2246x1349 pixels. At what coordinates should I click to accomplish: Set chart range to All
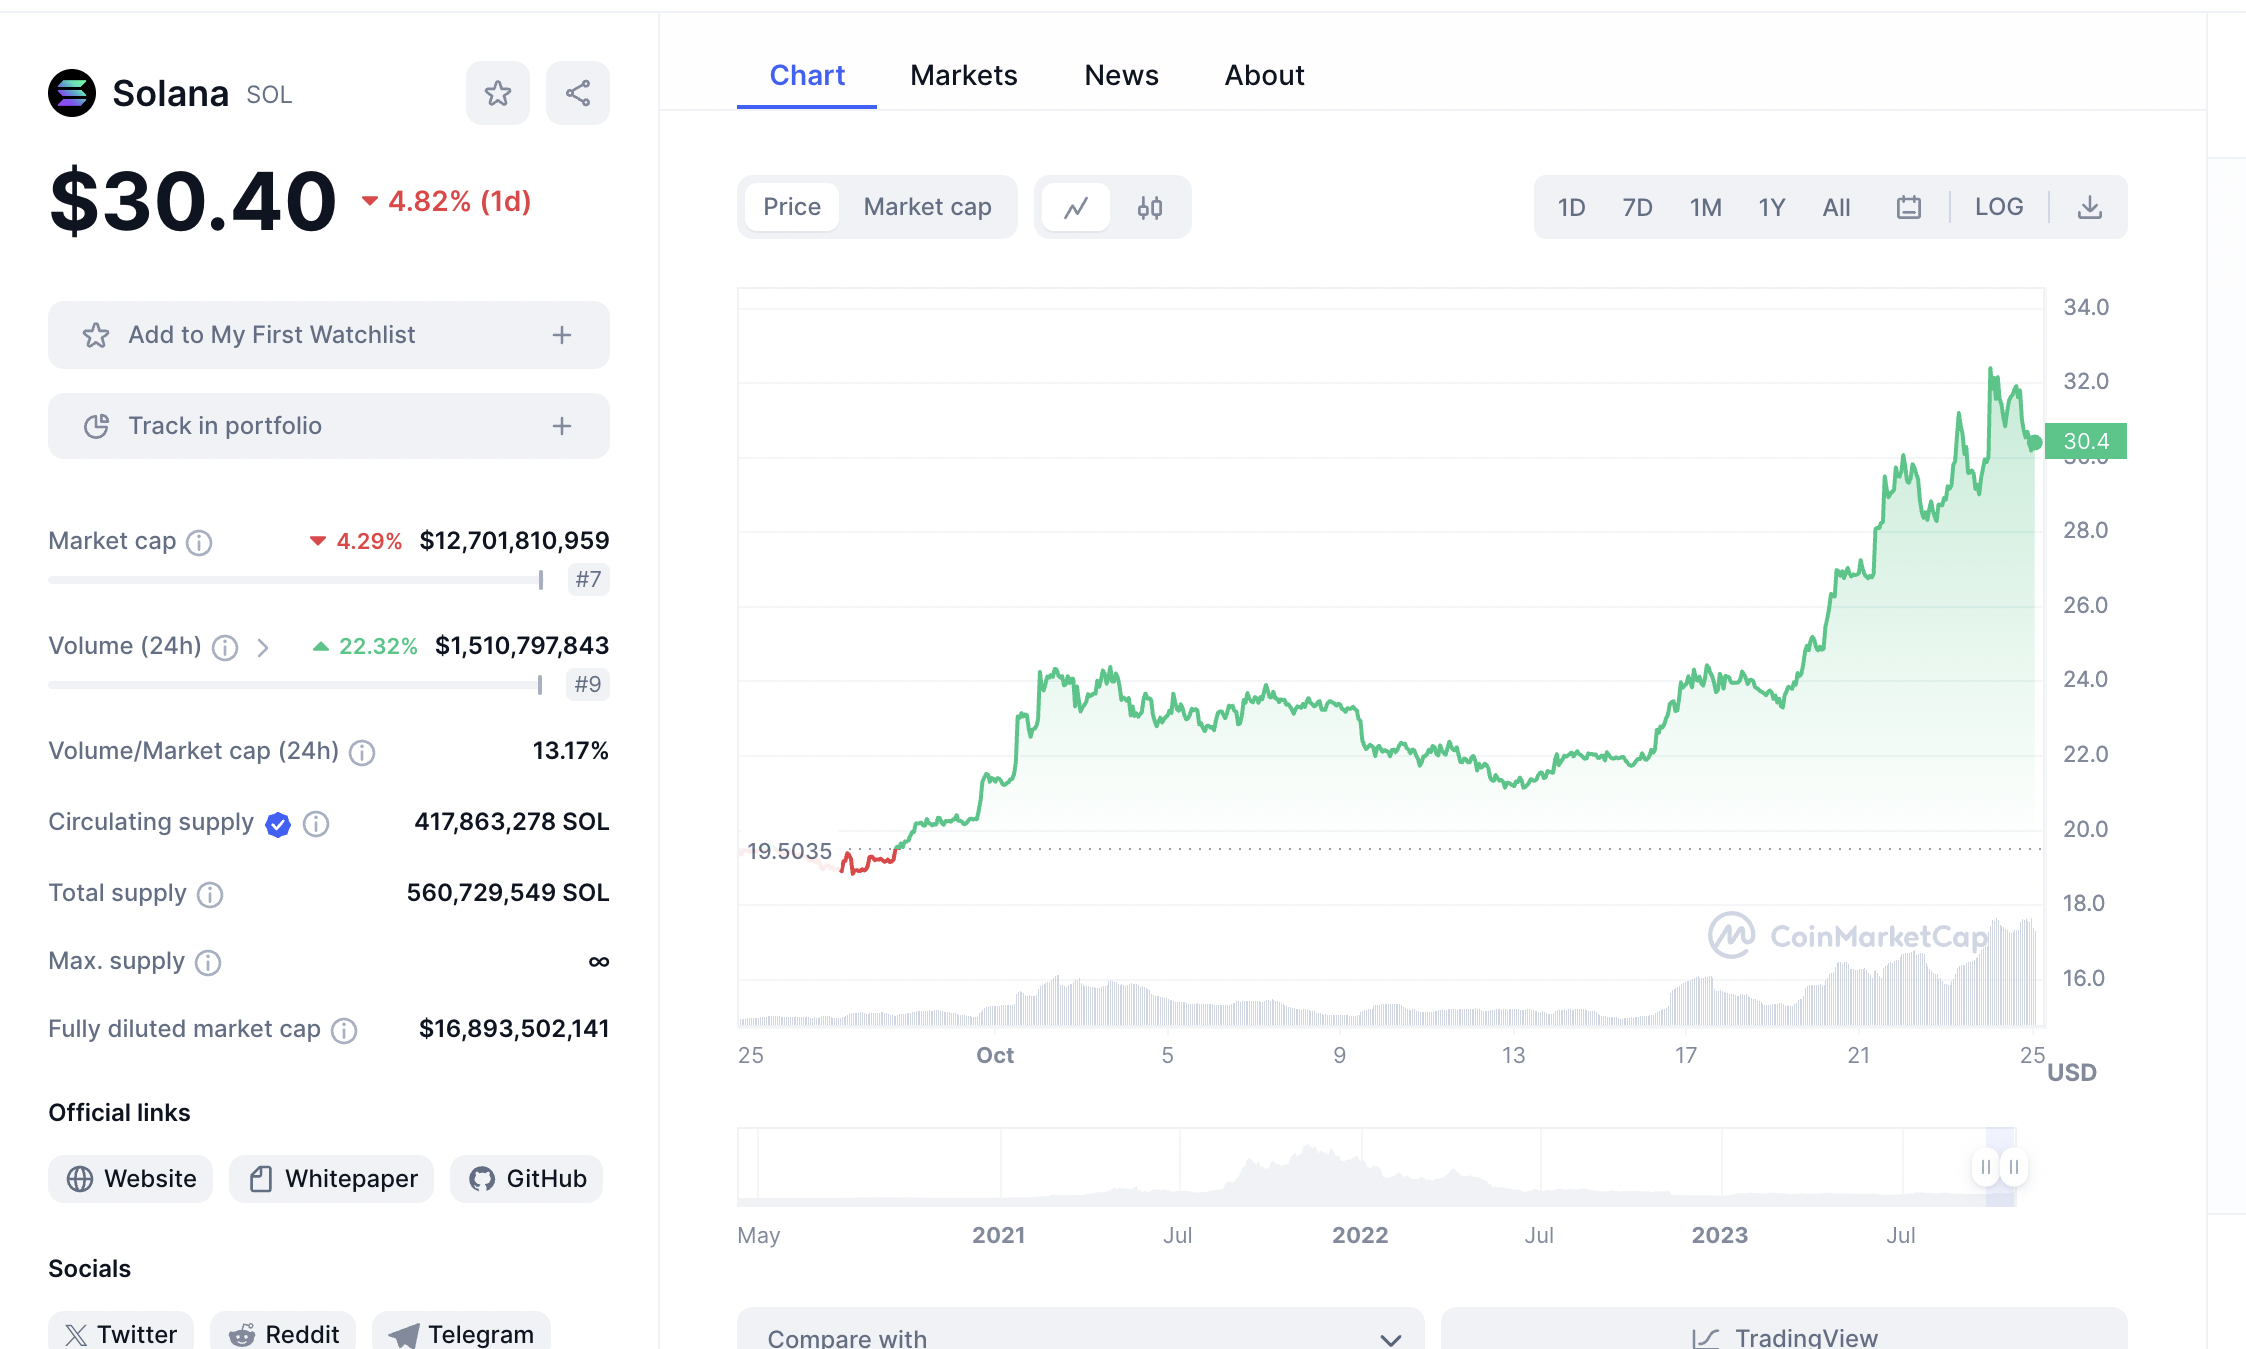click(1836, 207)
